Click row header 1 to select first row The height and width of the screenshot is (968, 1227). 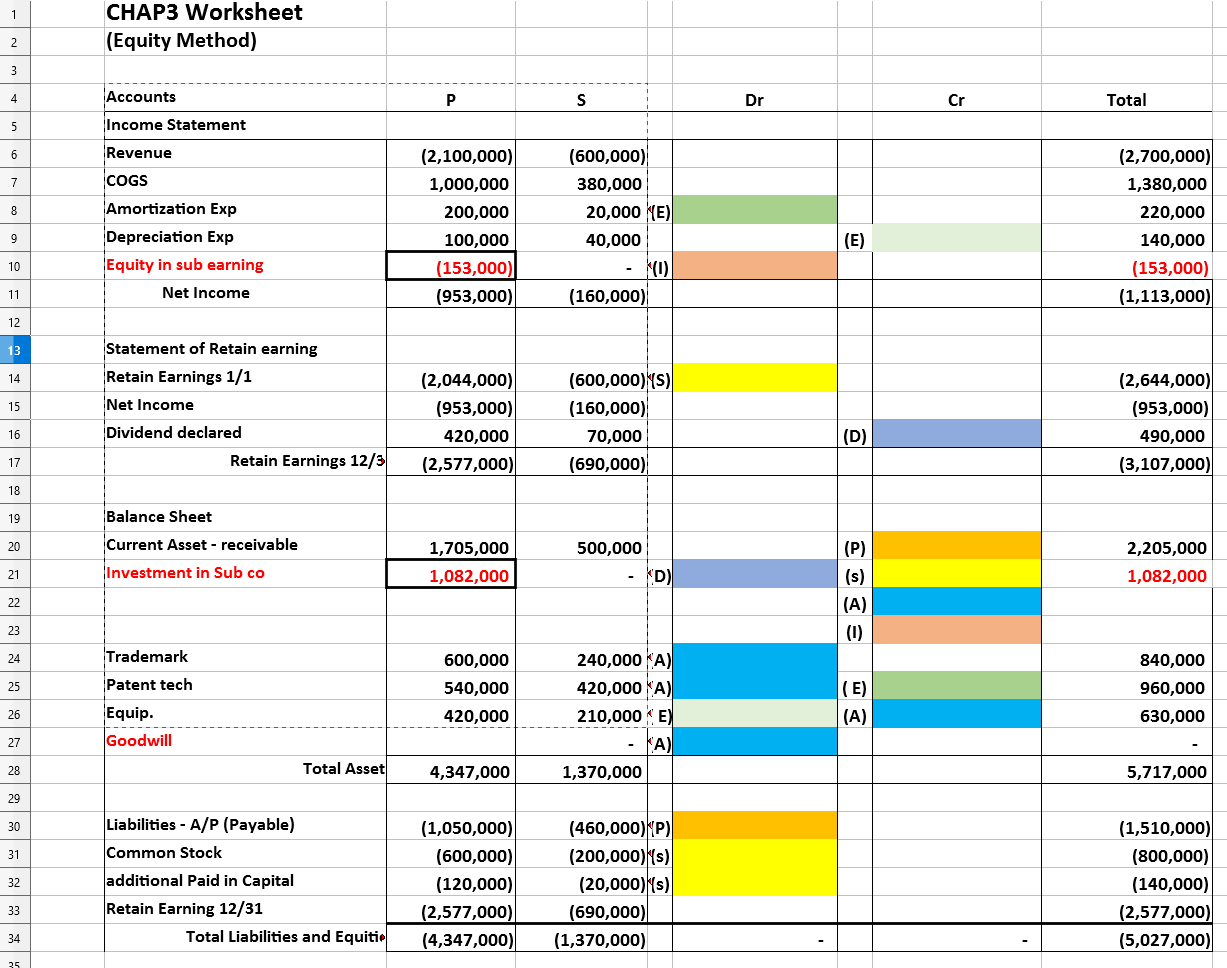point(14,13)
